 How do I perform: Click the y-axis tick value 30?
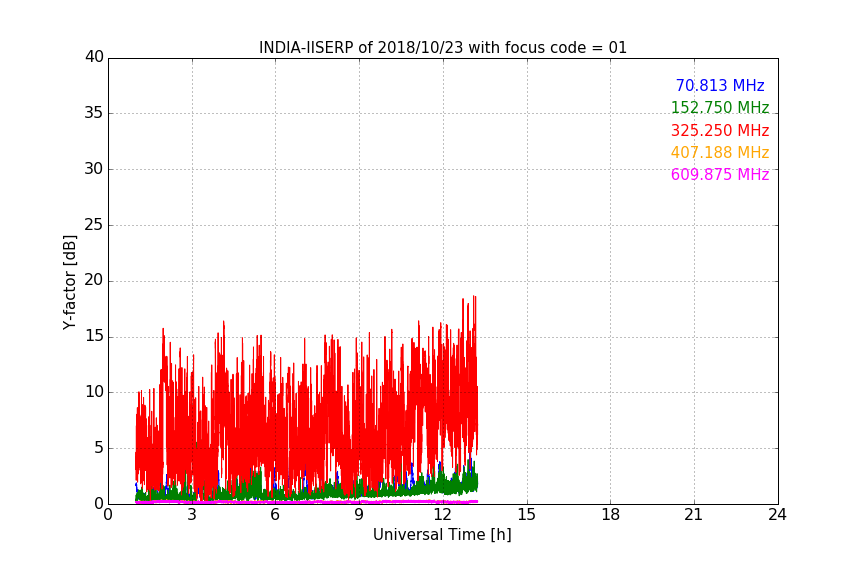click(x=94, y=169)
